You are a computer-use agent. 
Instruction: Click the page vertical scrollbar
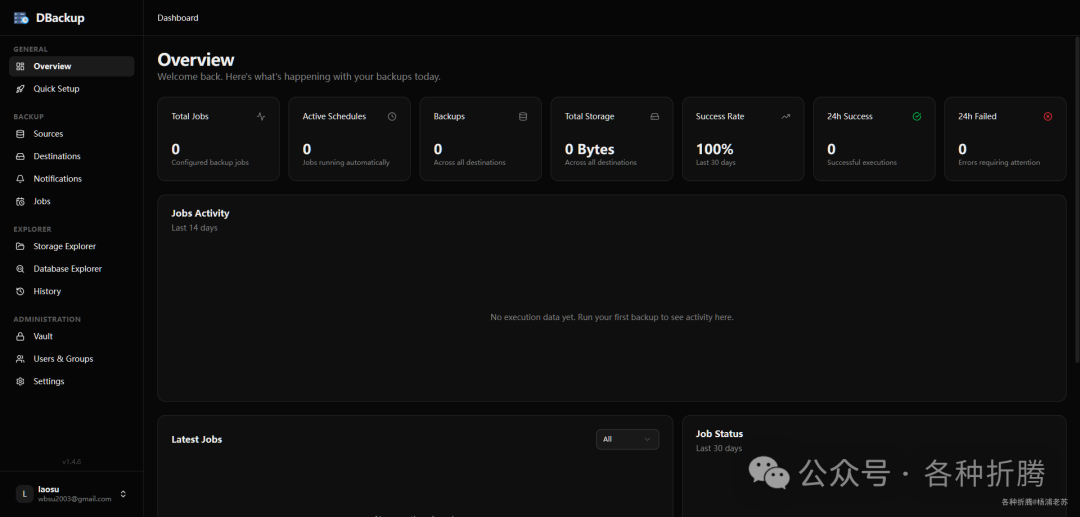[1076, 200]
